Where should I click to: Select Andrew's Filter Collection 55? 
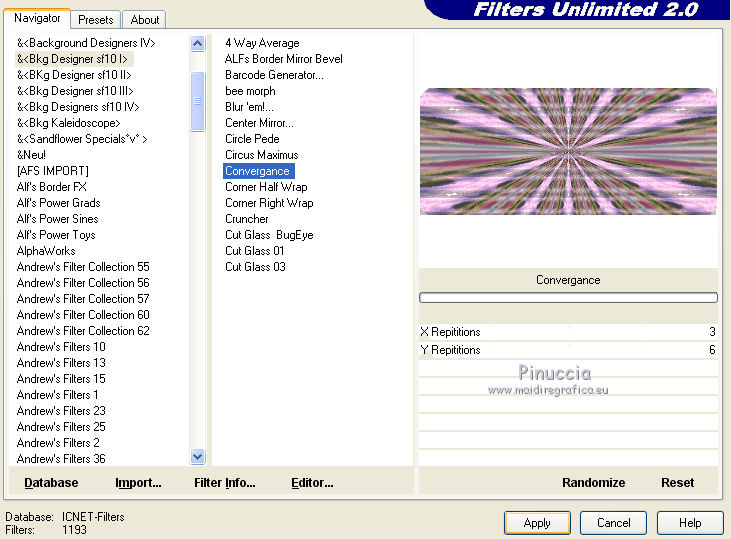pos(83,267)
